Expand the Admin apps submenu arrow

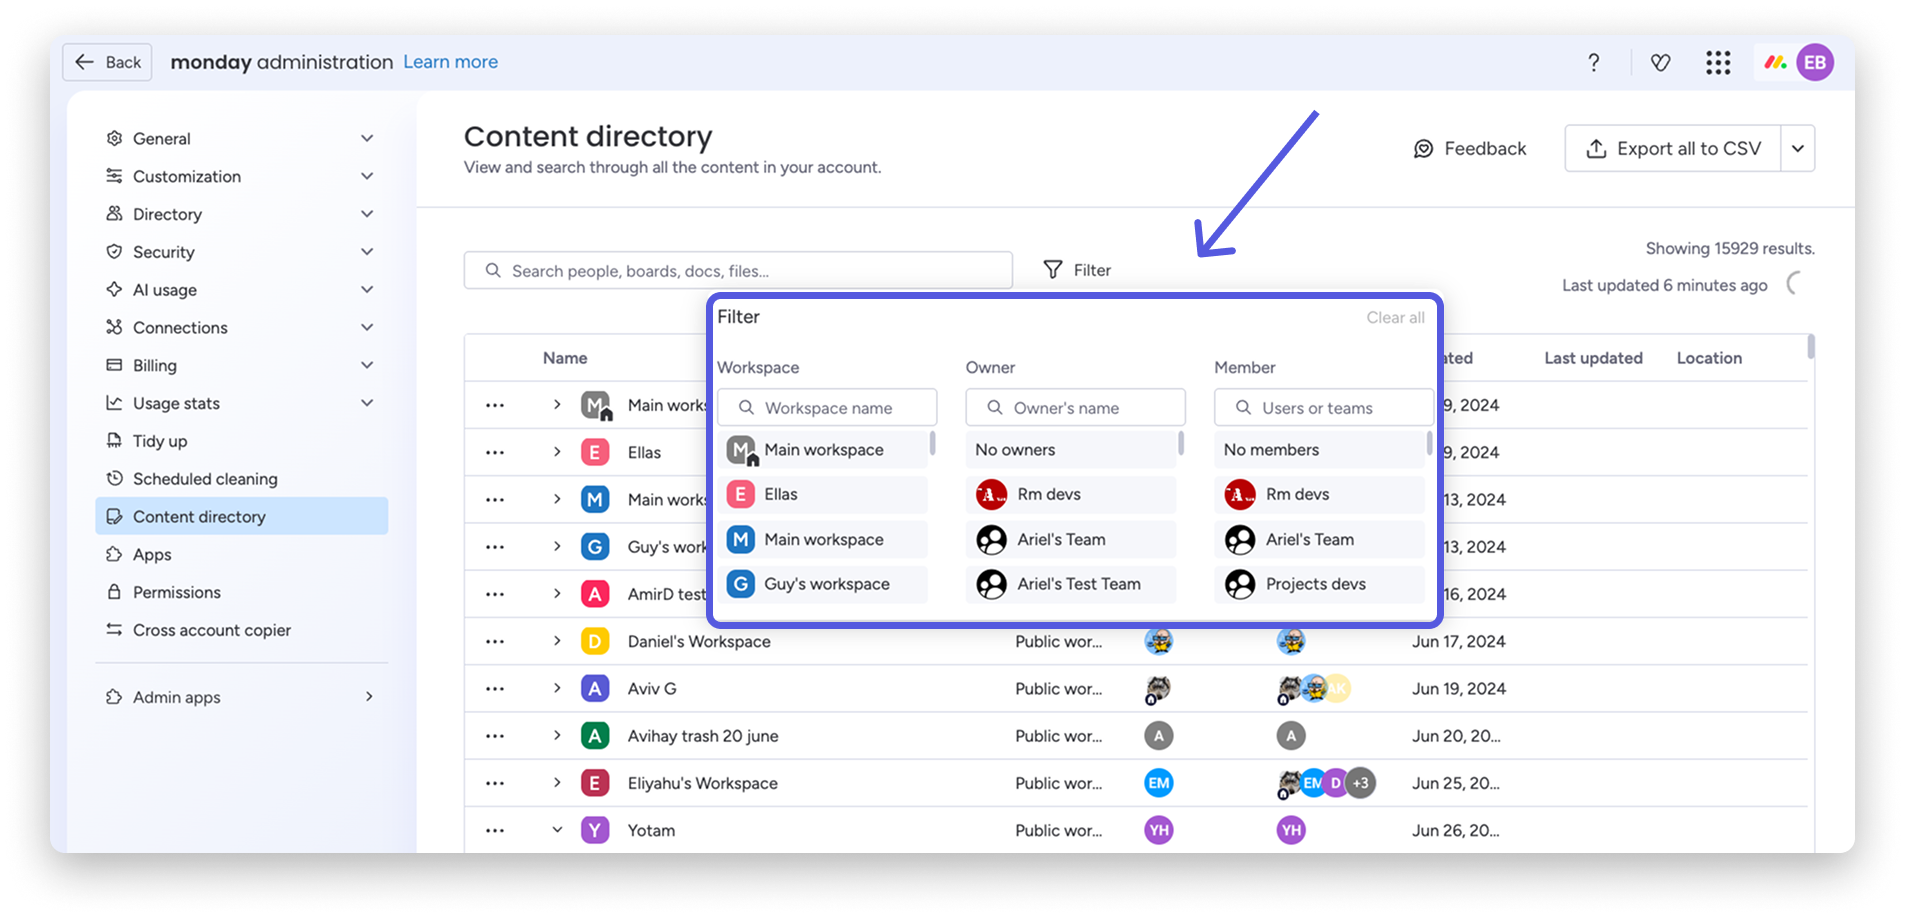pyautogui.click(x=369, y=697)
